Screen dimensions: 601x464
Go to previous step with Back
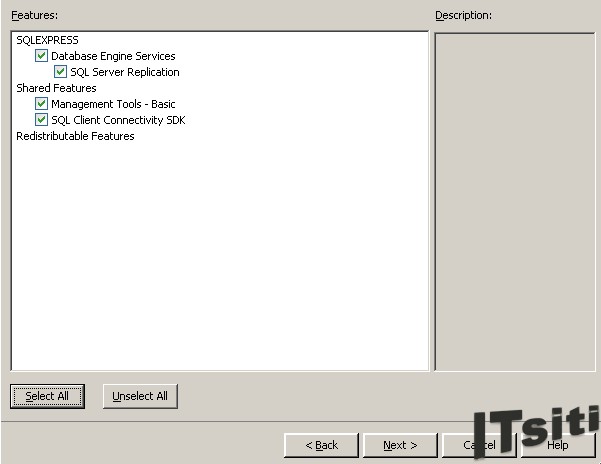[x=321, y=445]
